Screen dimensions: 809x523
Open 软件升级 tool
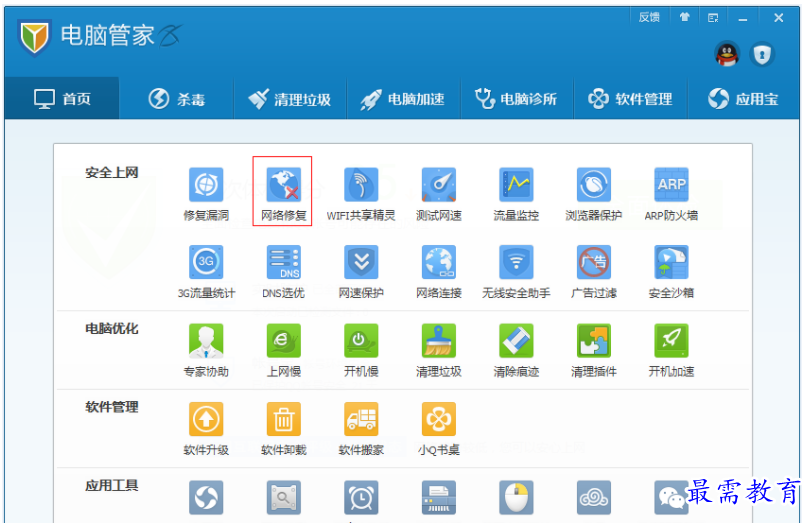point(206,429)
